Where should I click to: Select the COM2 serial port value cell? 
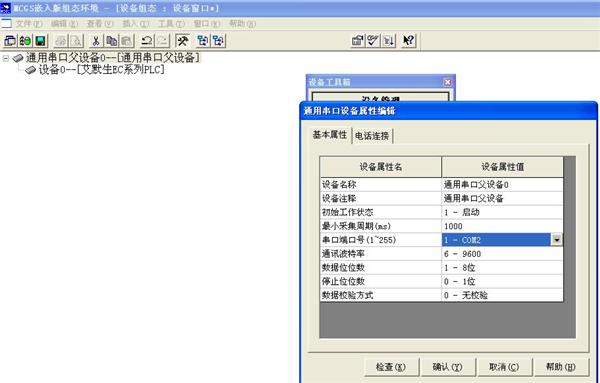click(496, 240)
